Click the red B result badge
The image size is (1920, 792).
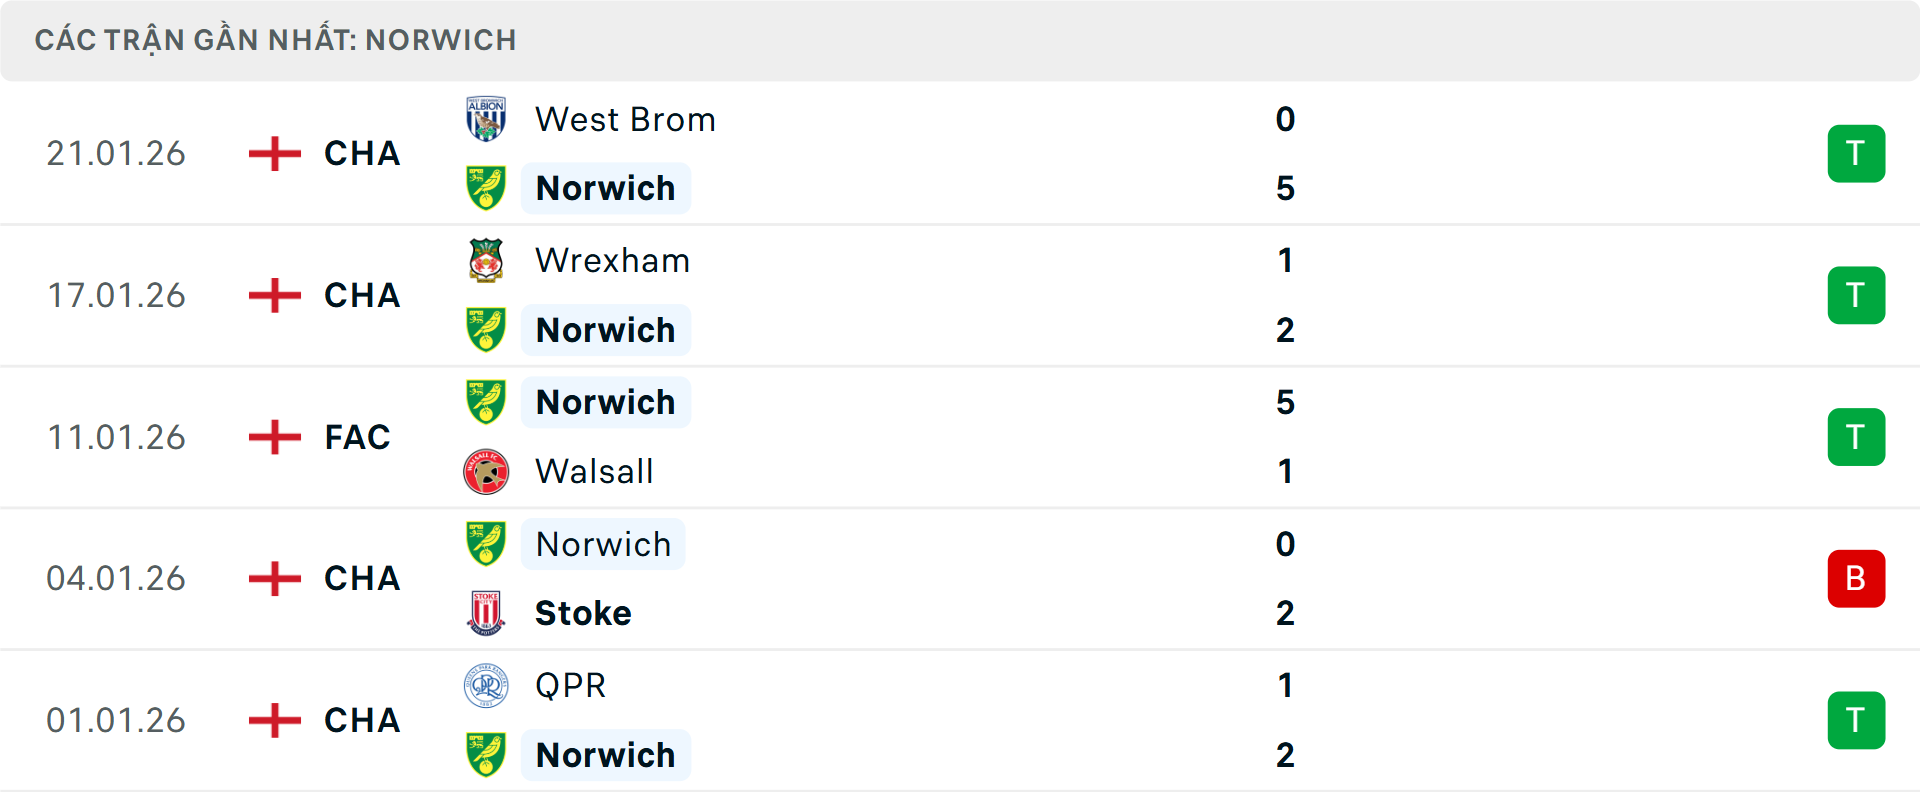click(1856, 579)
